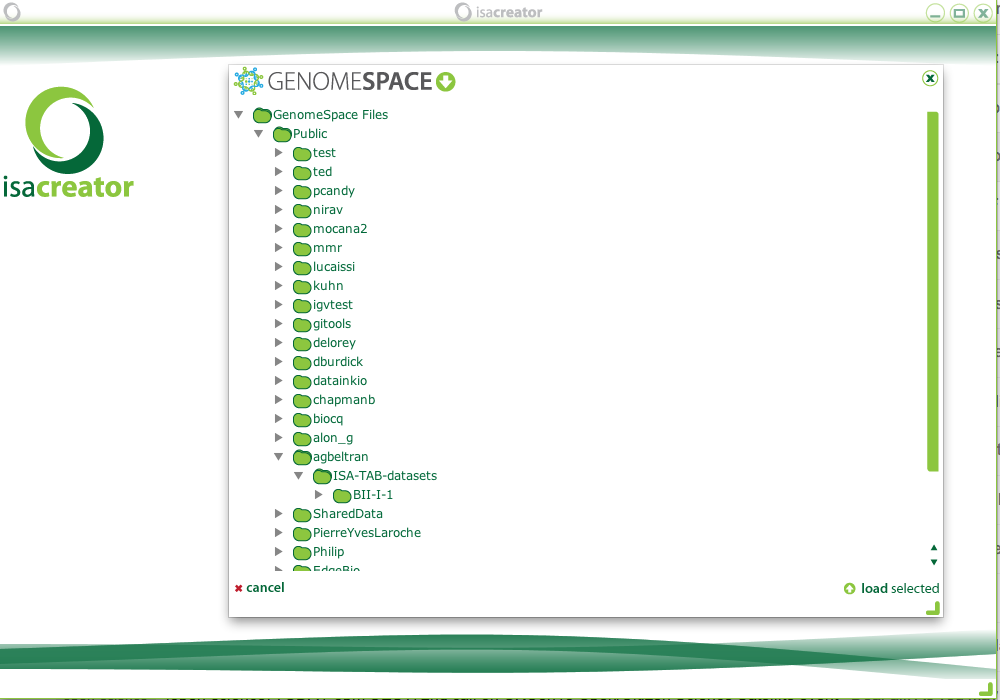1000x700 pixels.
Task: Select the ISA-TAB-datasets tree label
Action: point(385,476)
